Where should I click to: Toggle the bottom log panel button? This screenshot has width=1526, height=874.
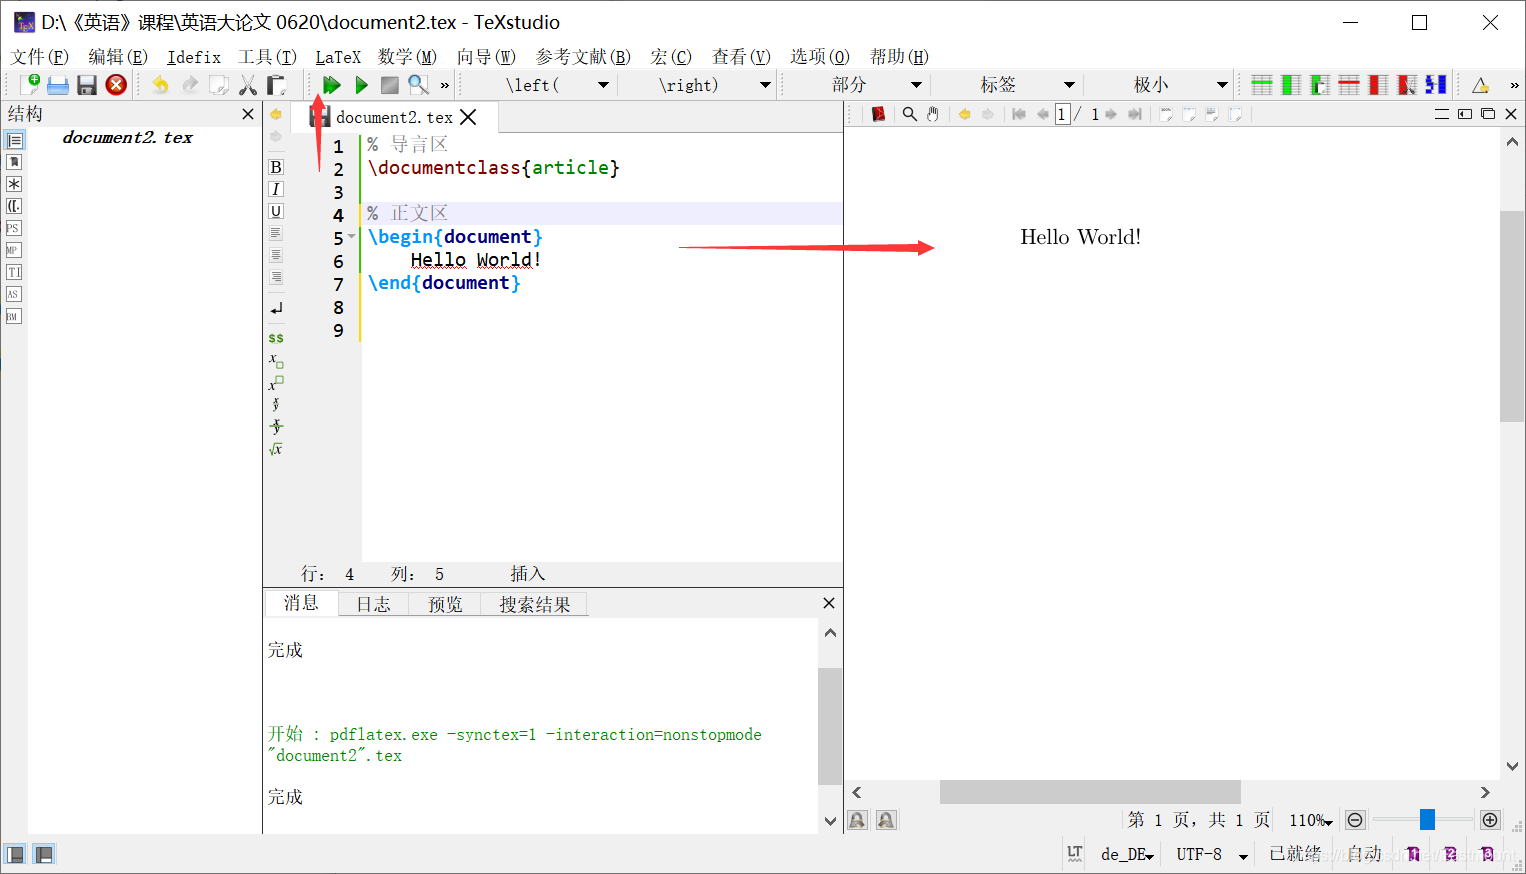[x=44, y=854]
